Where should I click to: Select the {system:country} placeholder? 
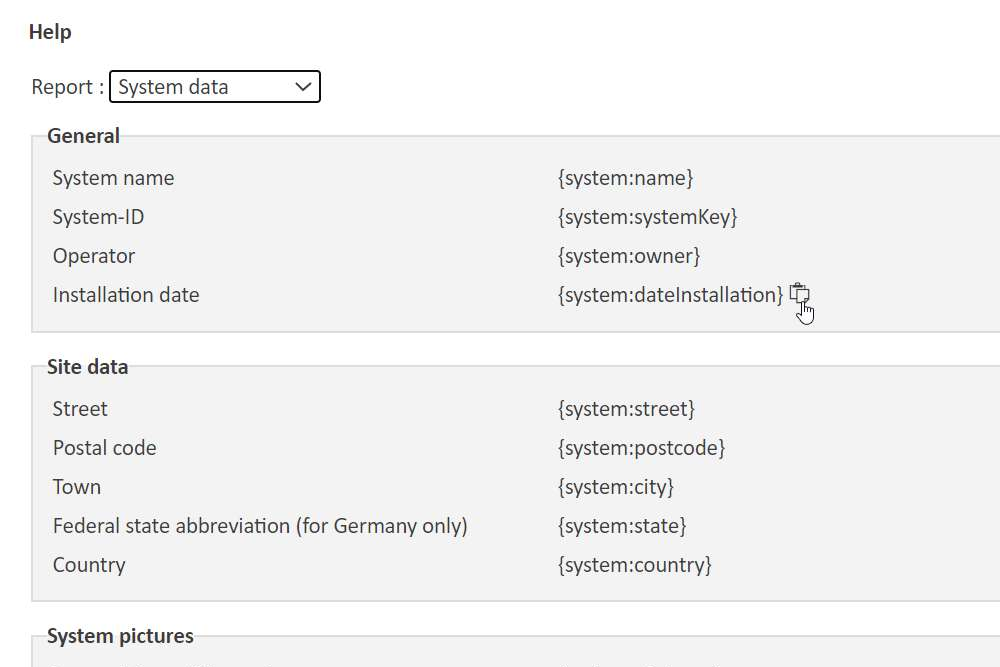[x=635, y=564]
